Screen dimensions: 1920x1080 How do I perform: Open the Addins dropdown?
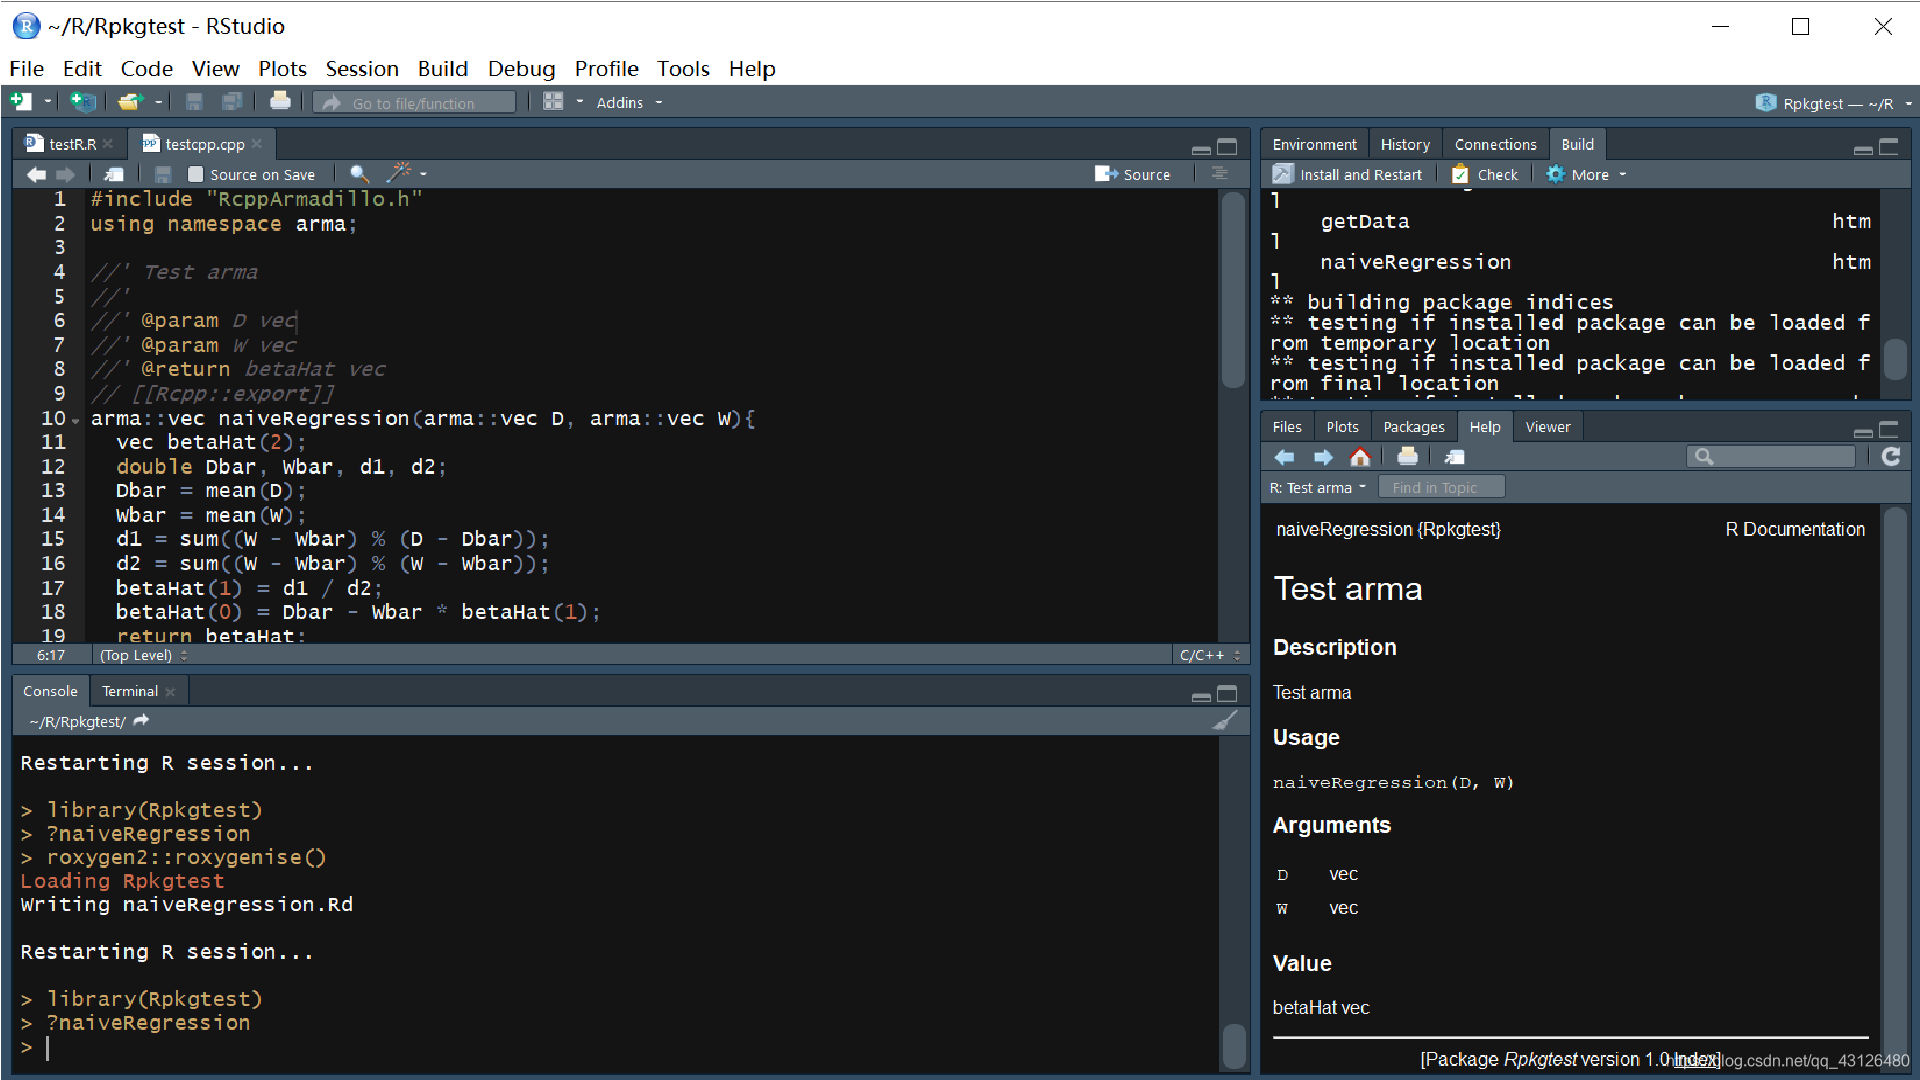pyautogui.click(x=629, y=102)
